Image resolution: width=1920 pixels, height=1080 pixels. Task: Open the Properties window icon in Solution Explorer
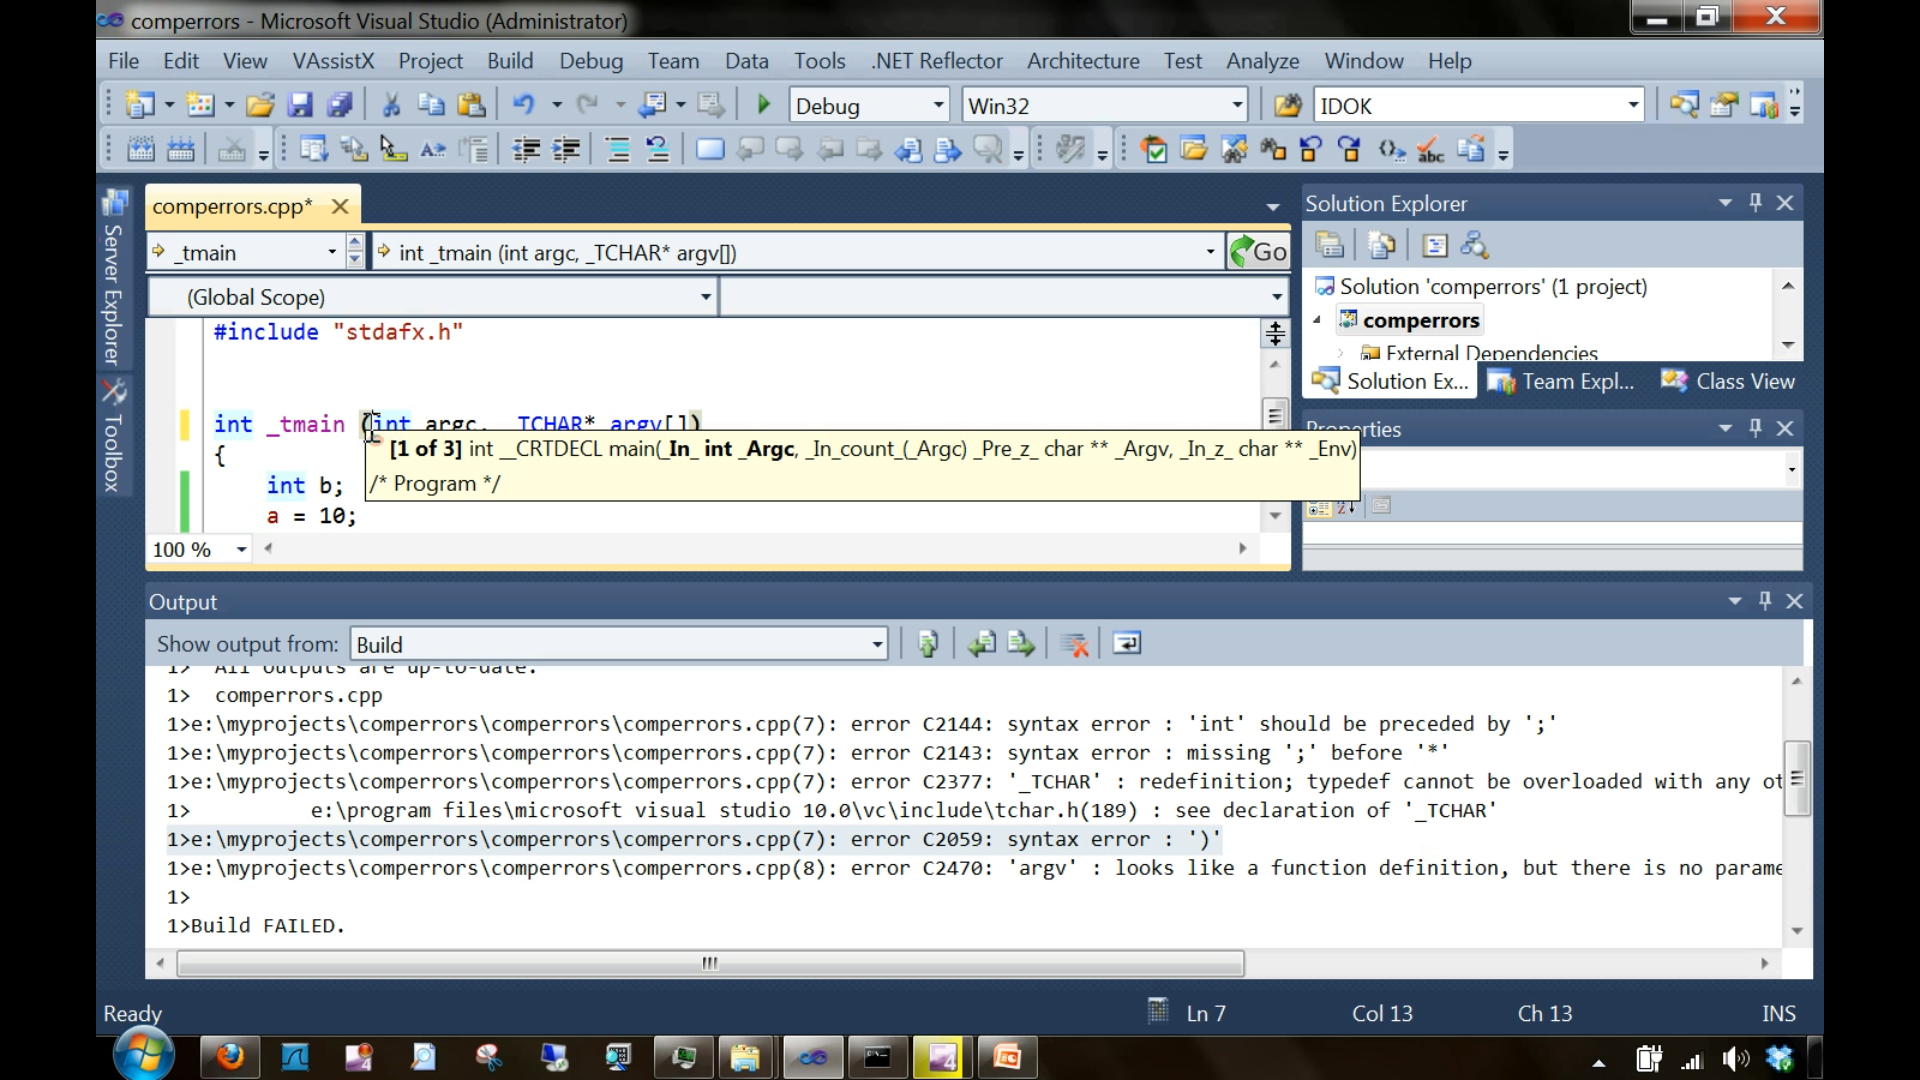1435,245
